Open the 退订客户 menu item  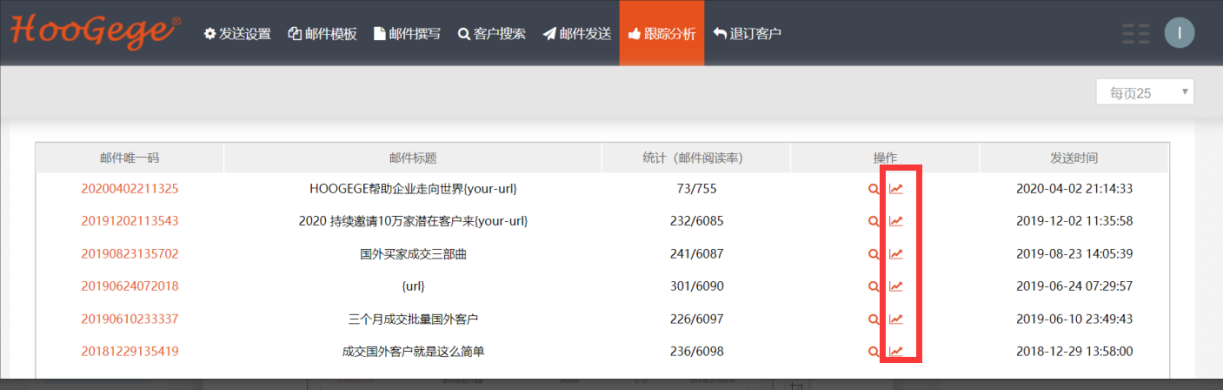click(x=747, y=33)
